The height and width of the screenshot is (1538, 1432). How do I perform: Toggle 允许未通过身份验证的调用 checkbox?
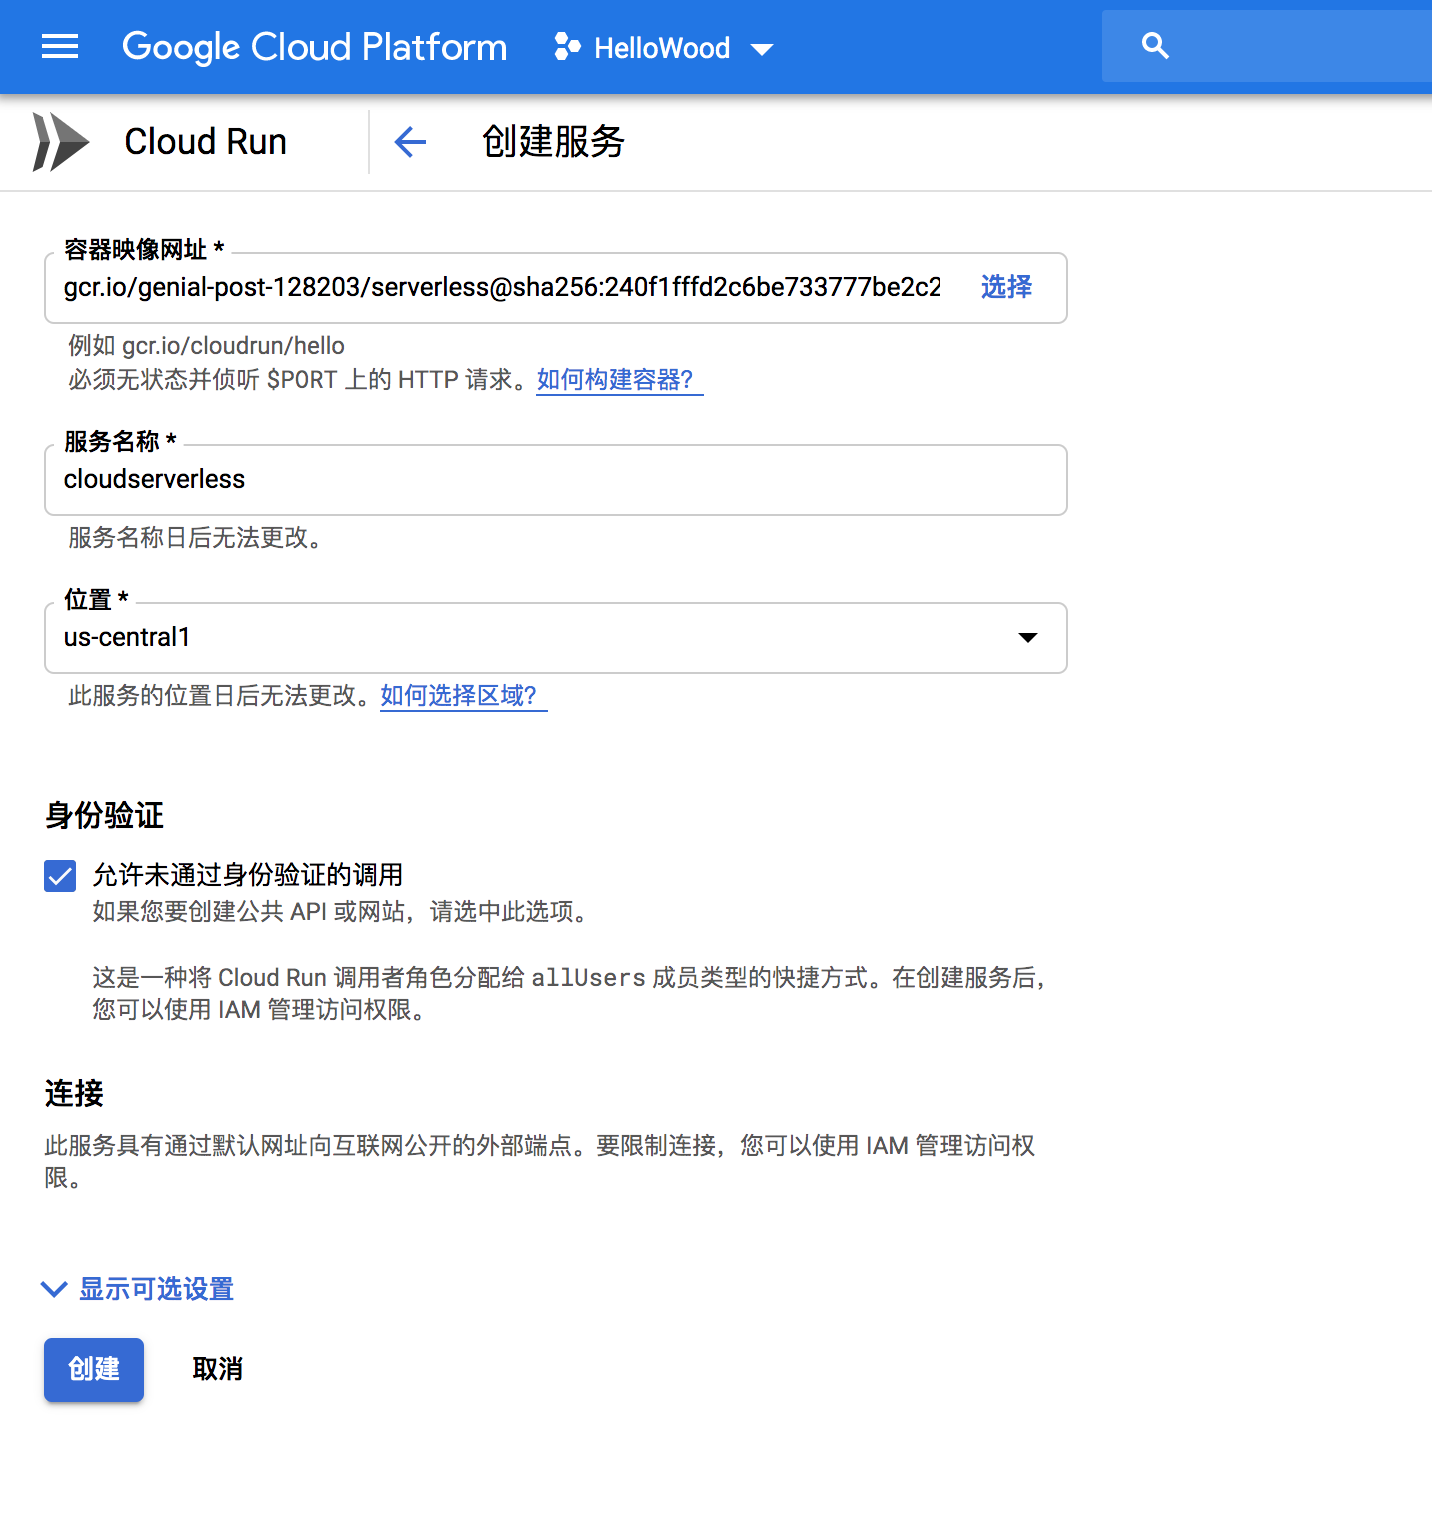click(60, 876)
